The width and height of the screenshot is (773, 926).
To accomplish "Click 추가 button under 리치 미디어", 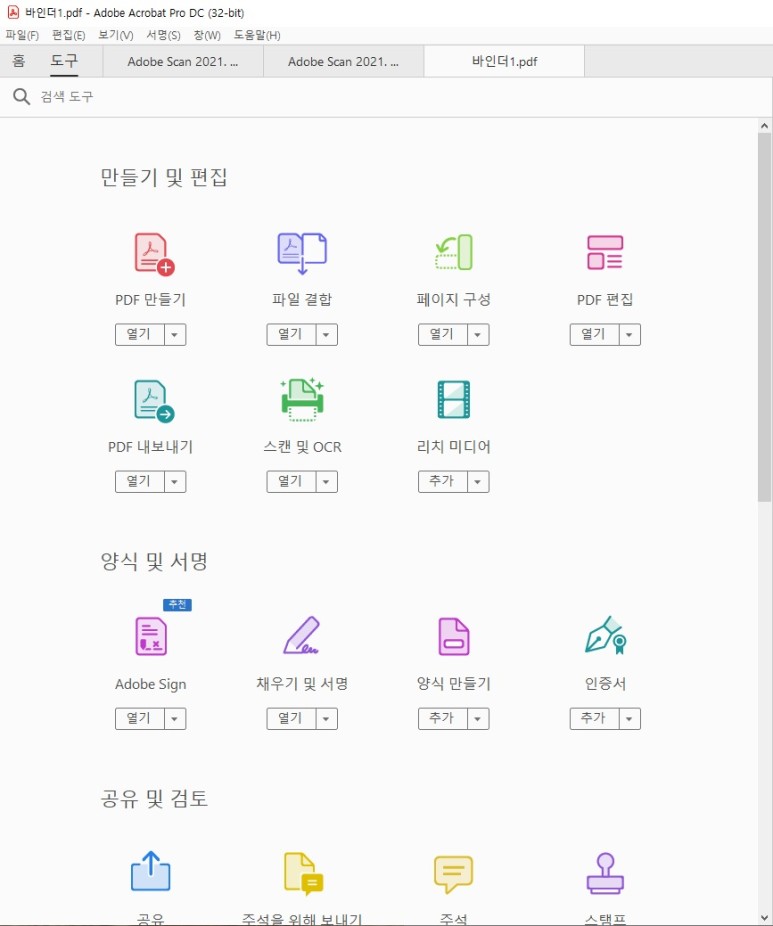I will [443, 482].
